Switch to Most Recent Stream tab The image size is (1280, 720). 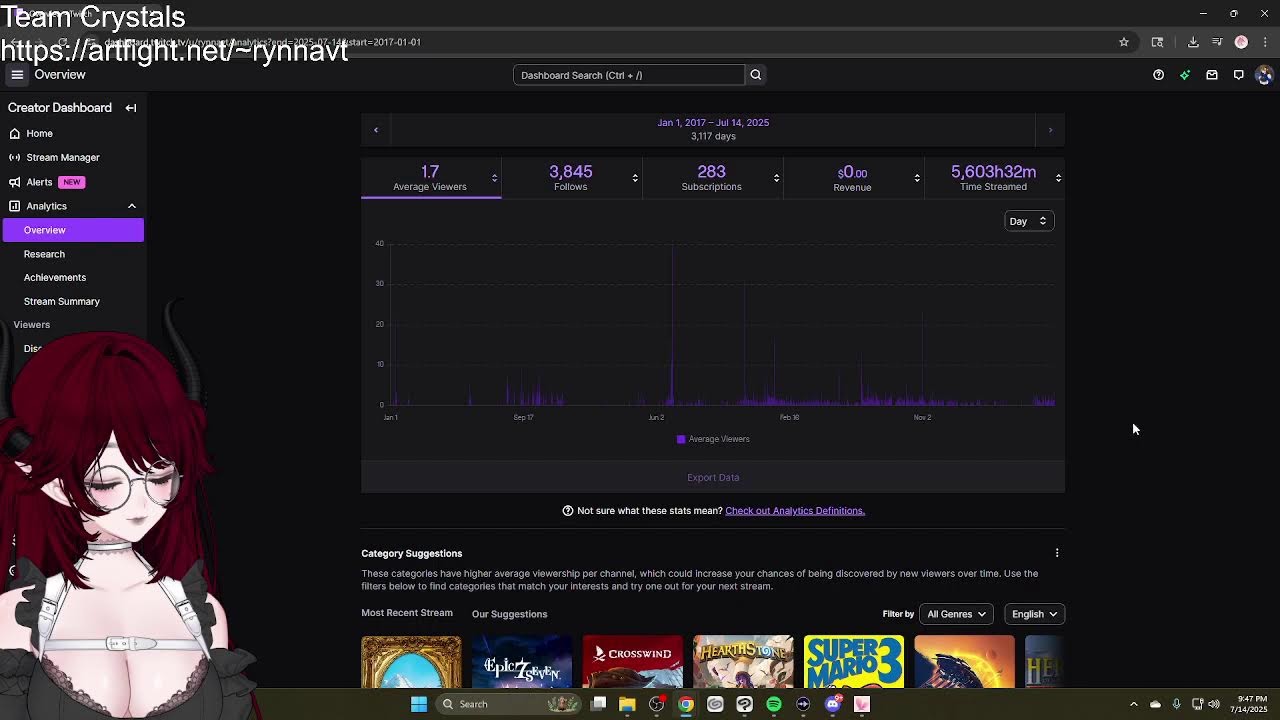[407, 613]
